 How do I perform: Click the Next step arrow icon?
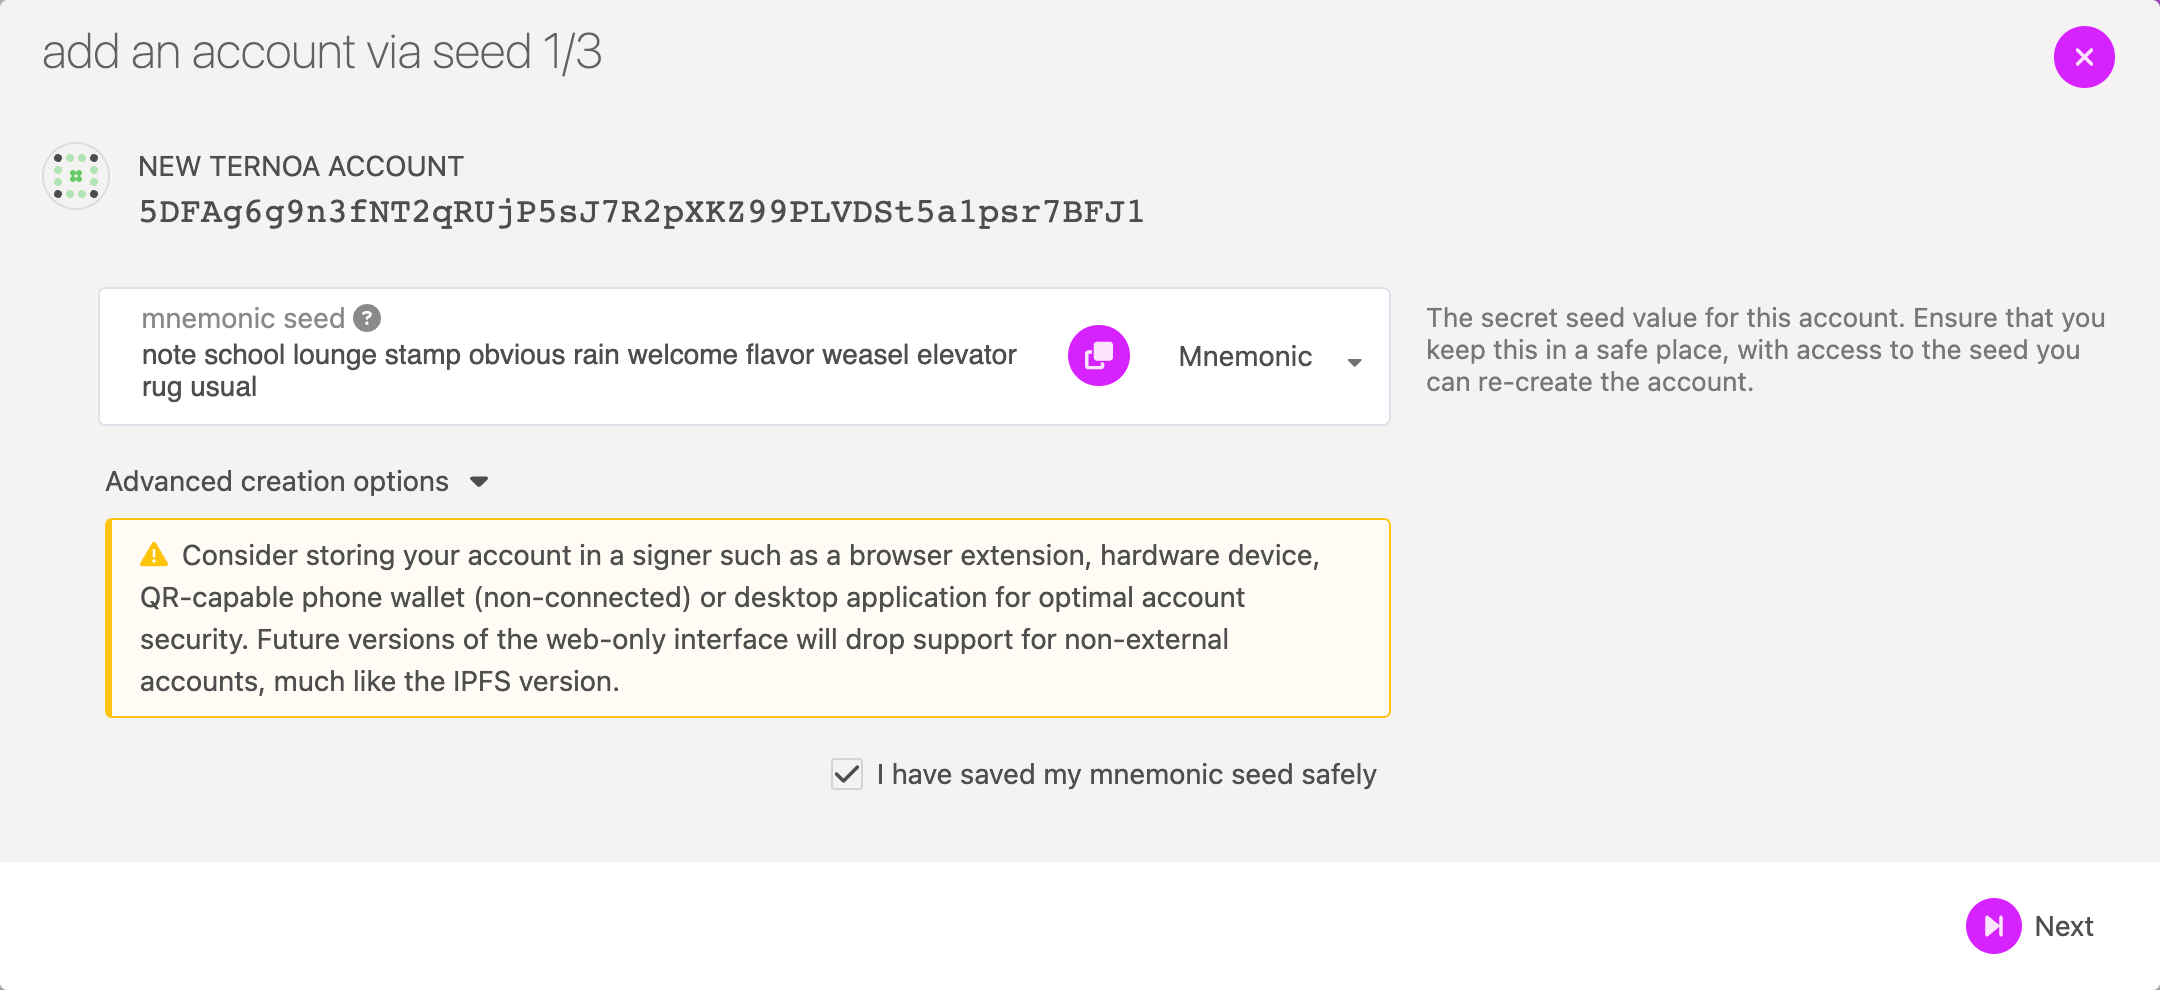1993,926
